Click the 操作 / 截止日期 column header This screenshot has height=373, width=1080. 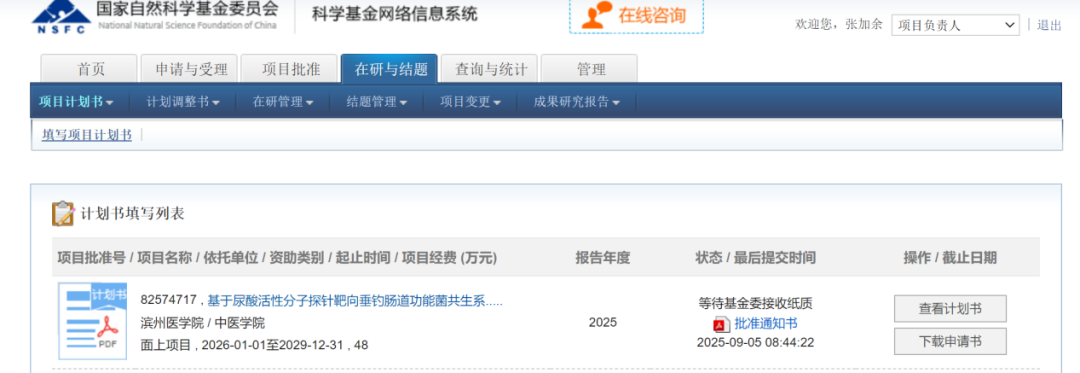950,258
